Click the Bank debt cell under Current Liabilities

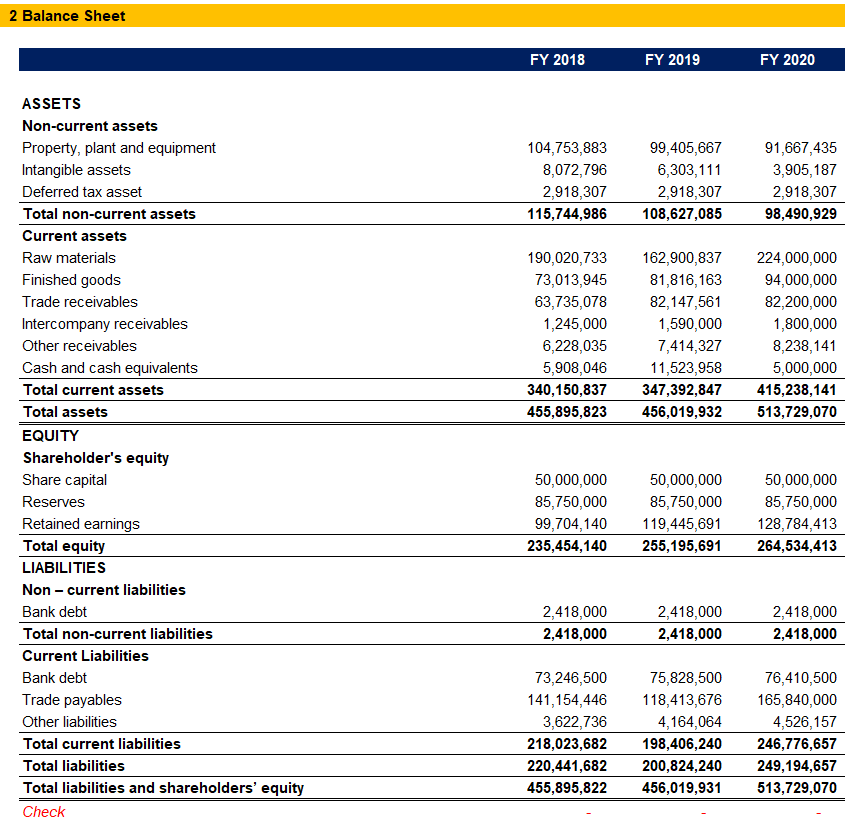[53, 677]
